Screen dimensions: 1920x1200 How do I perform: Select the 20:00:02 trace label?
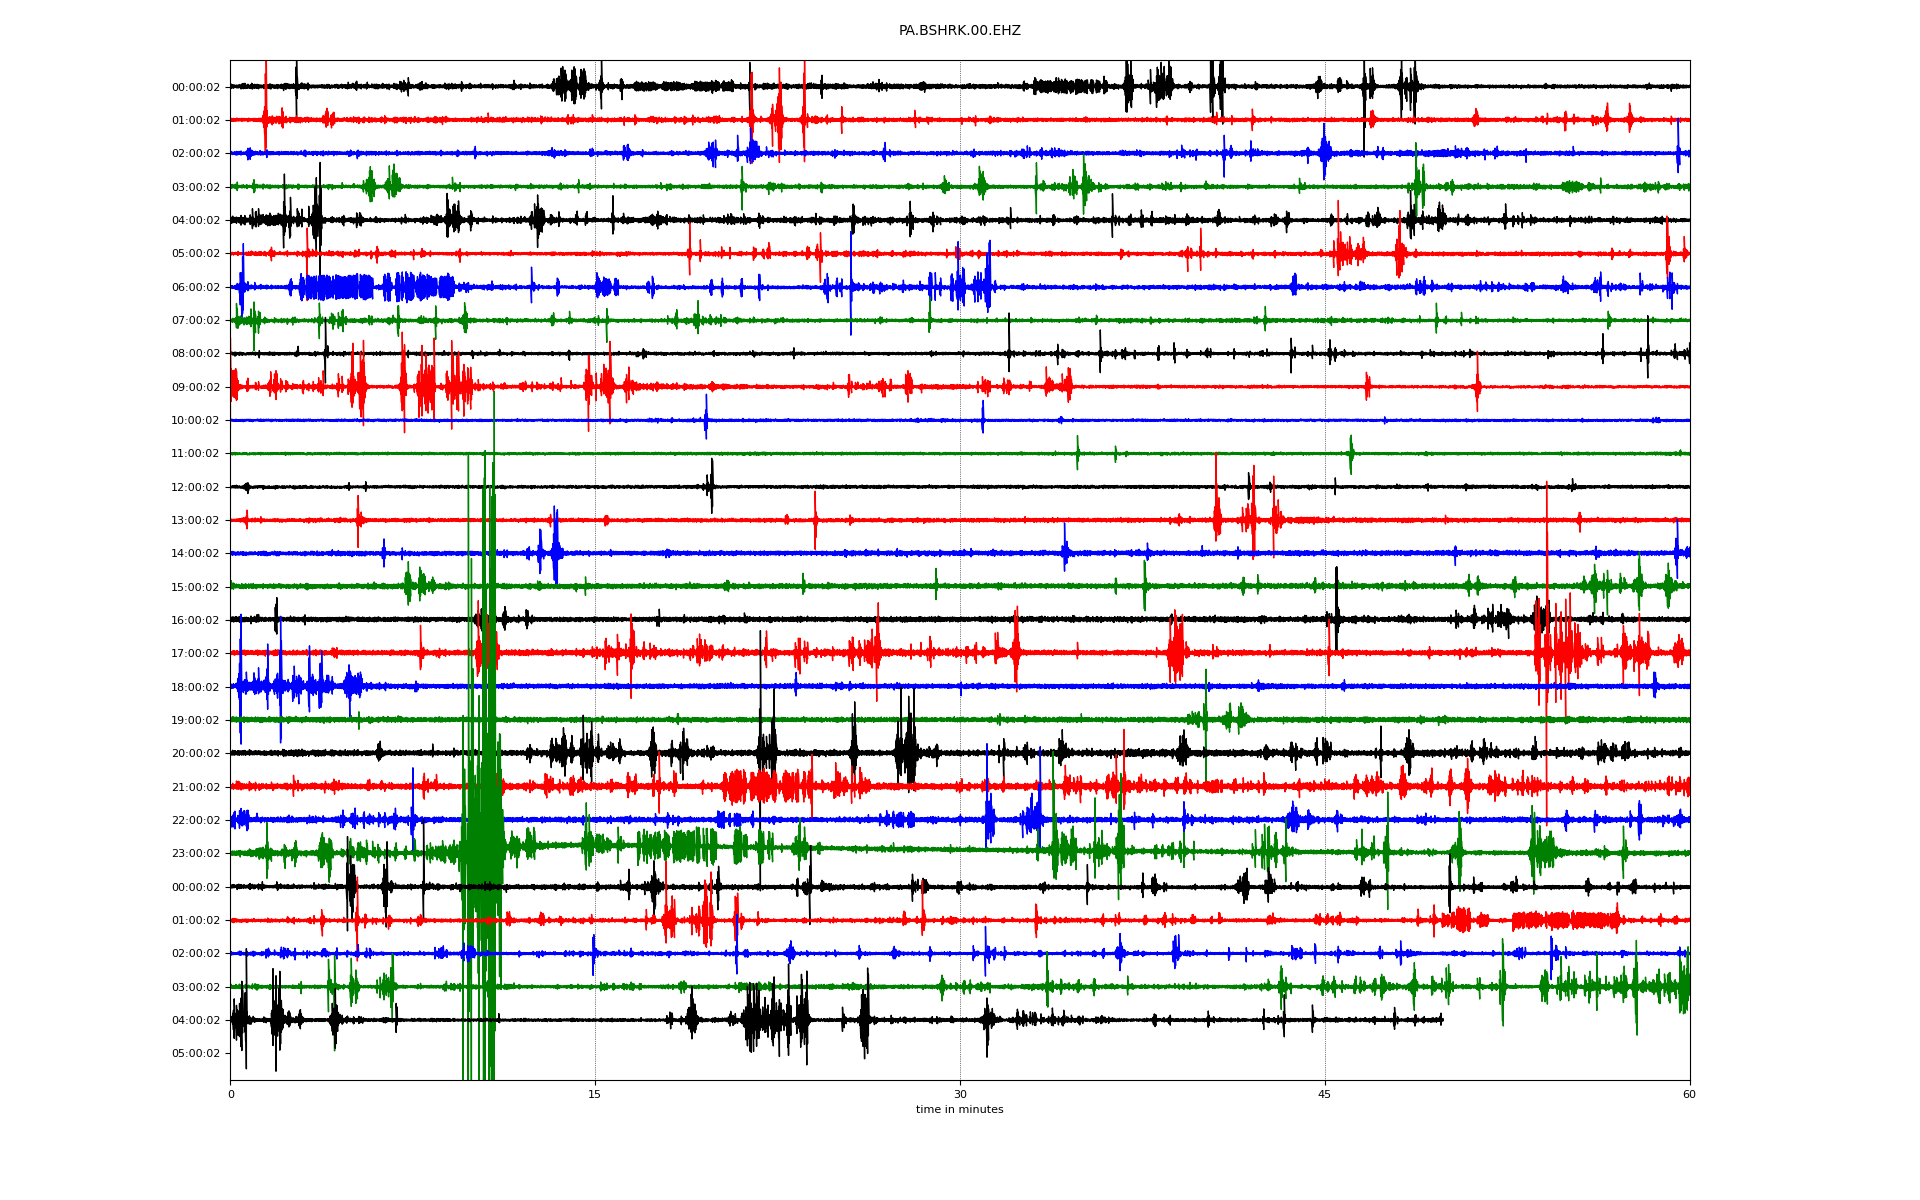195,754
